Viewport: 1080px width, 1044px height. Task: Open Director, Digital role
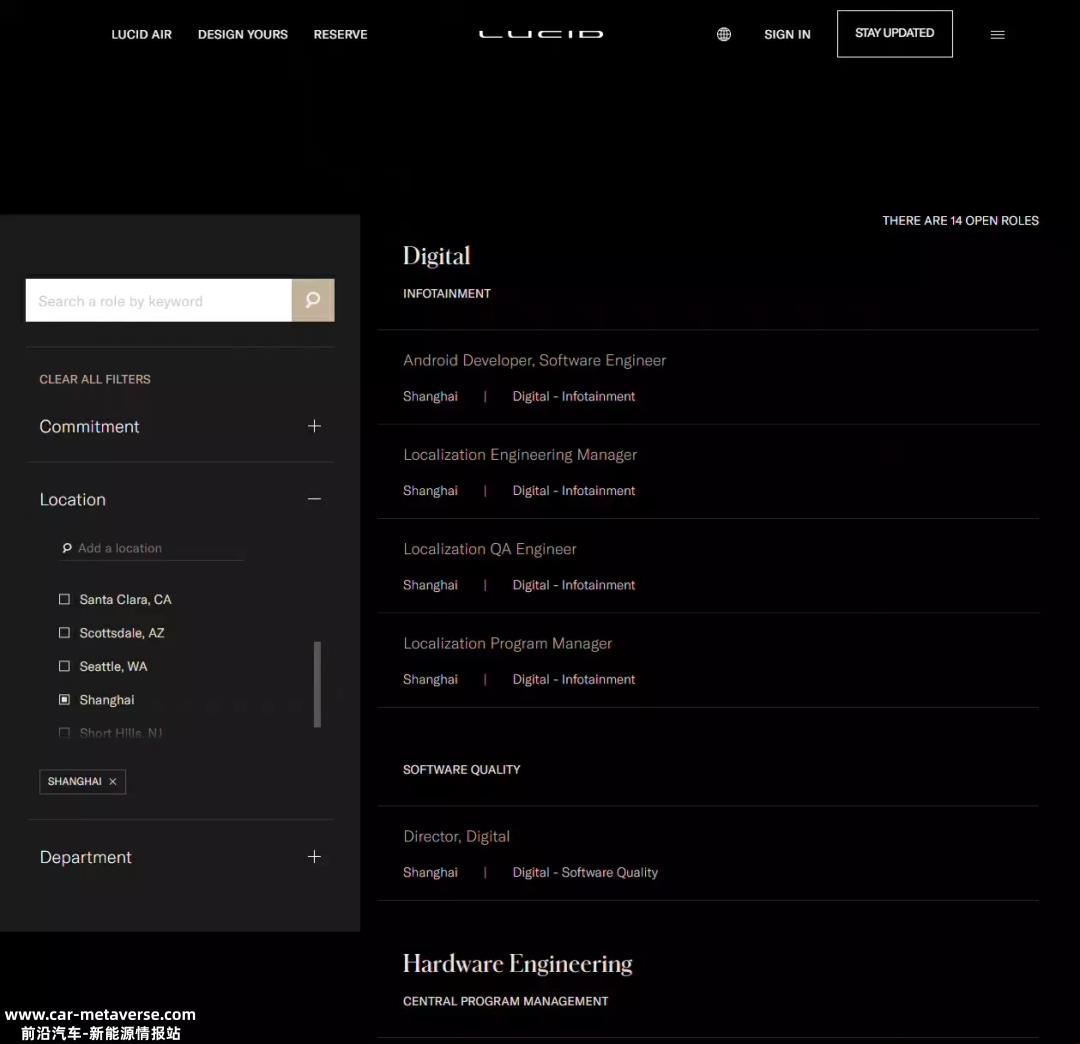(x=456, y=836)
